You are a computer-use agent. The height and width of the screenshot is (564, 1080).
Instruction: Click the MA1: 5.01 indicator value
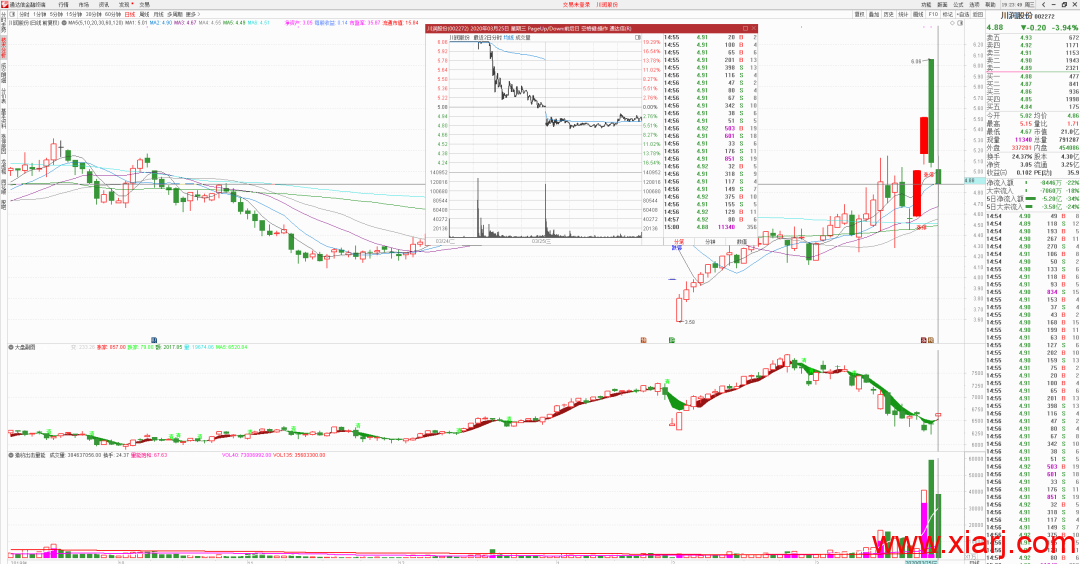(136, 23)
